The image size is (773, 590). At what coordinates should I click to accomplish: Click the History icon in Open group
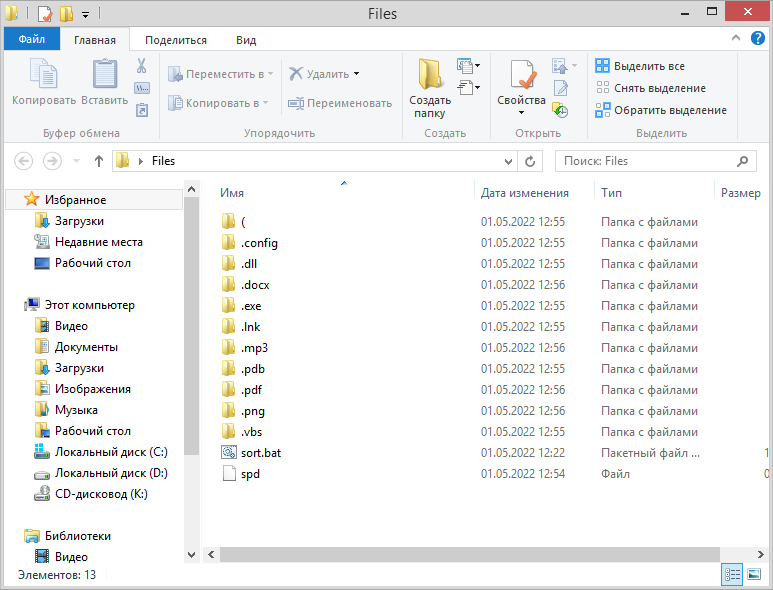coord(560,110)
